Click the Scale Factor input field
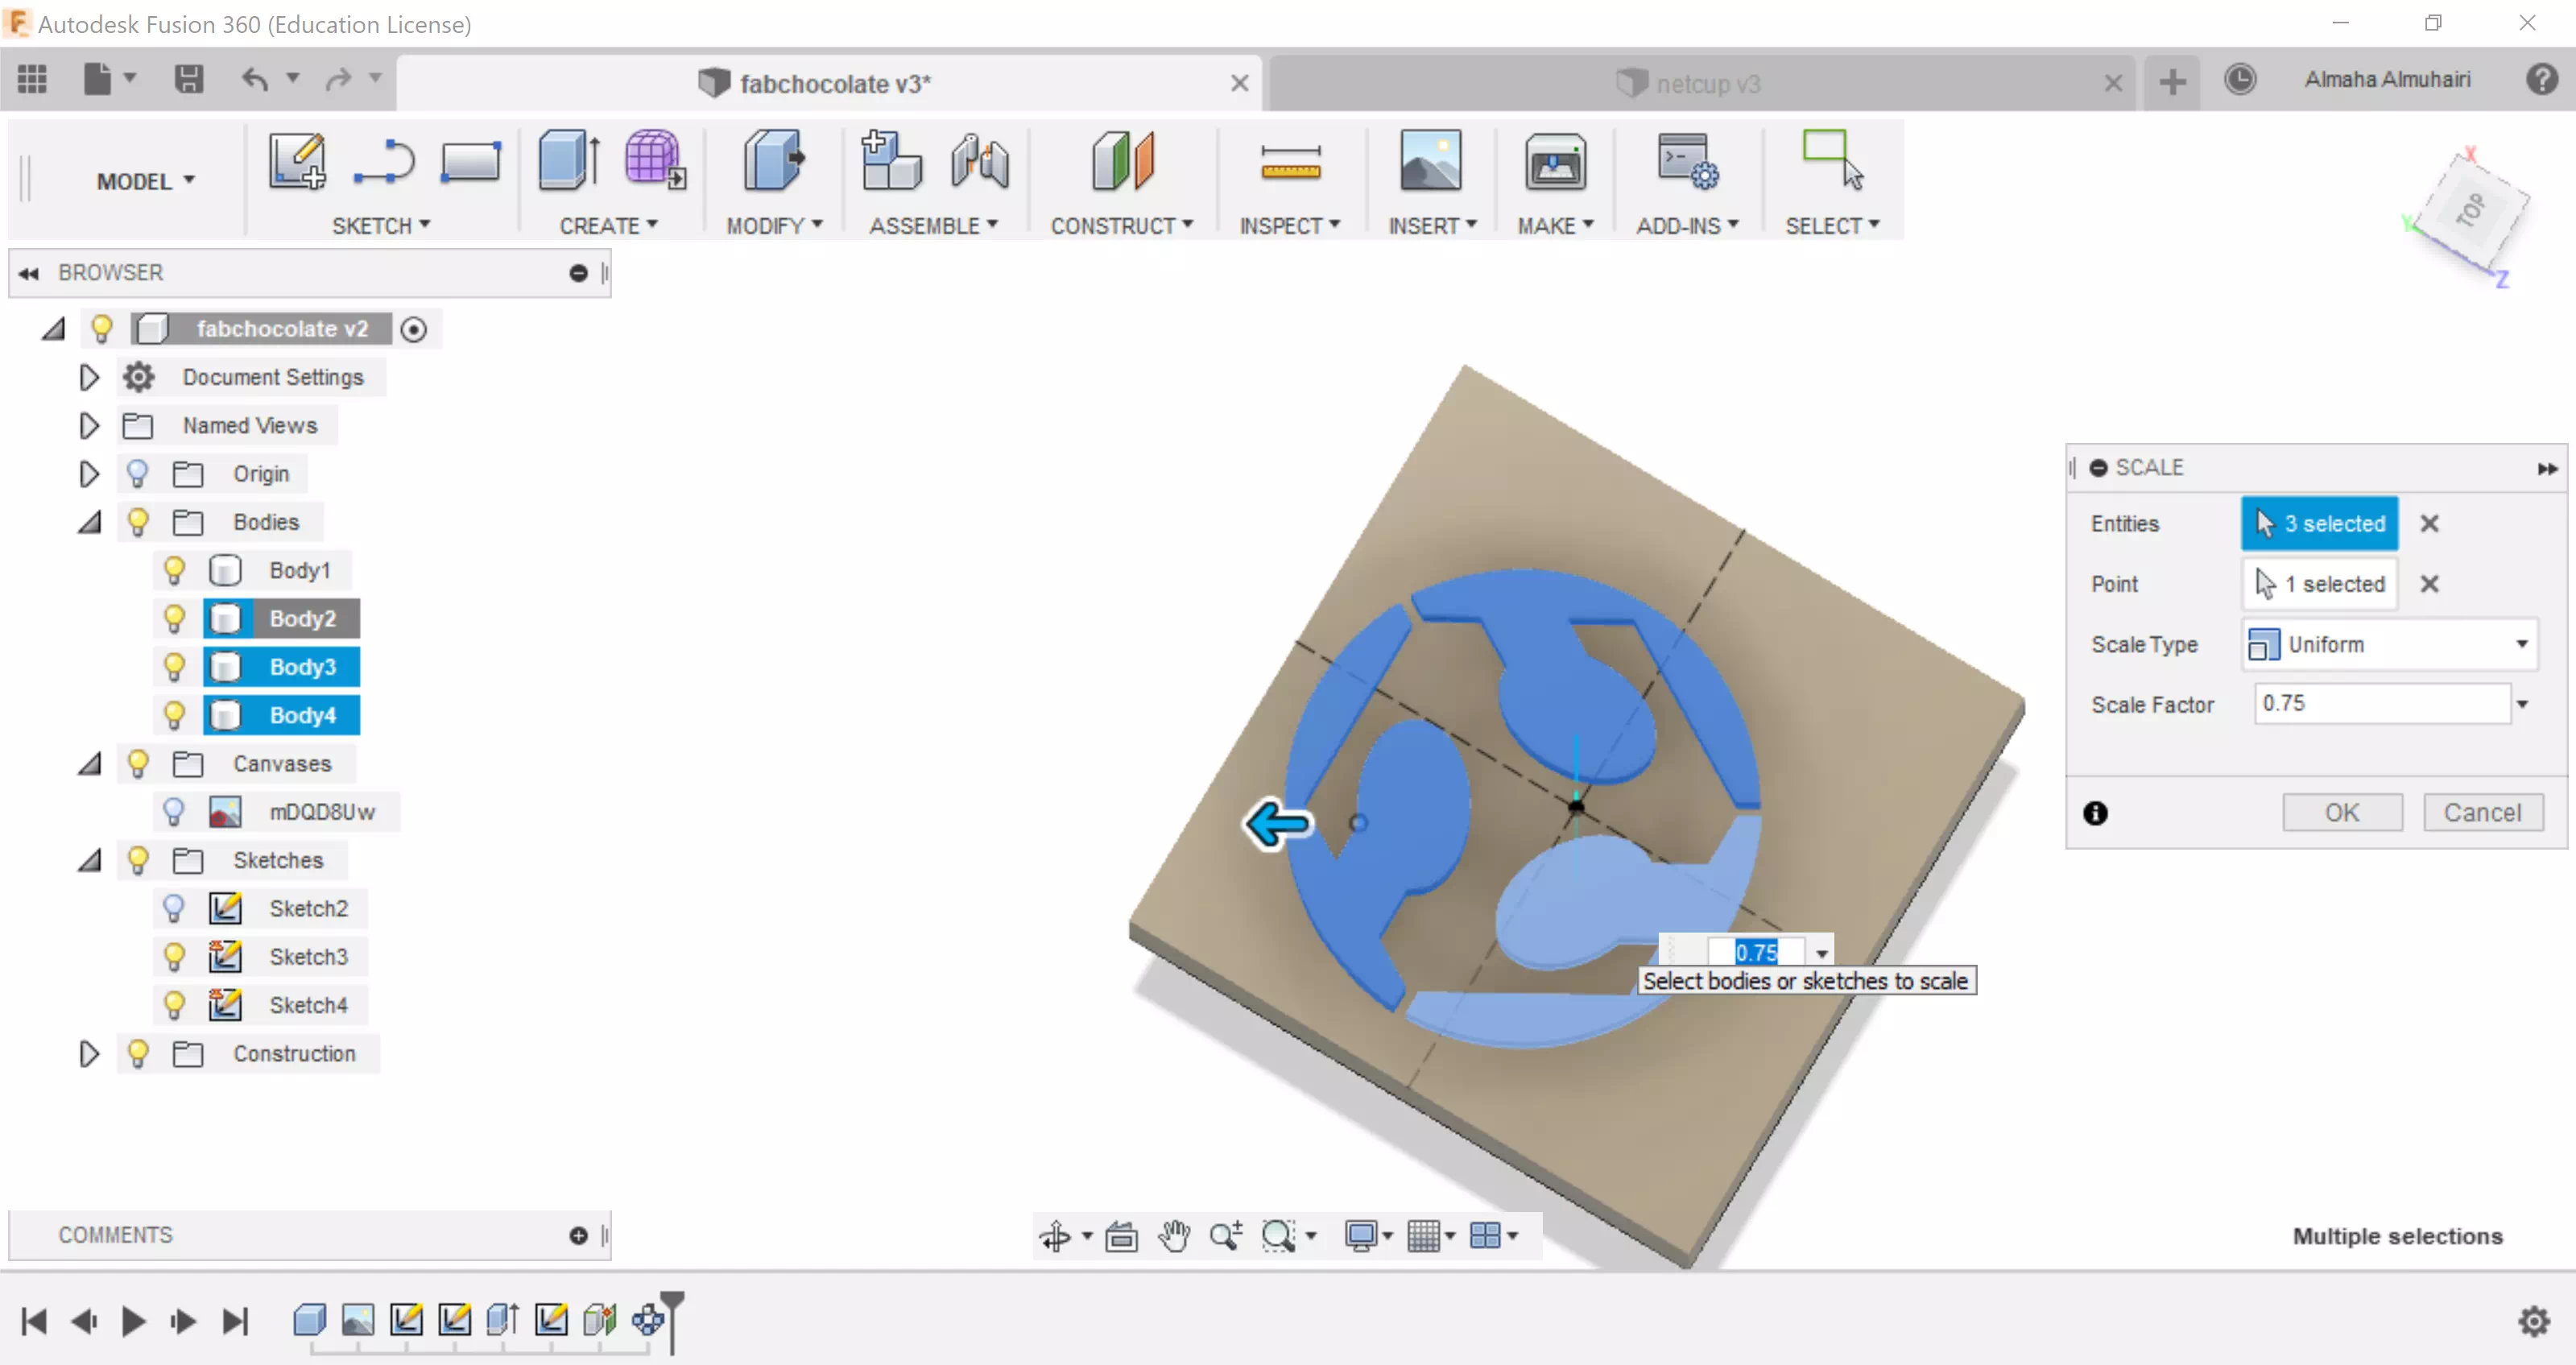Image resolution: width=2576 pixels, height=1365 pixels. pos(2380,704)
